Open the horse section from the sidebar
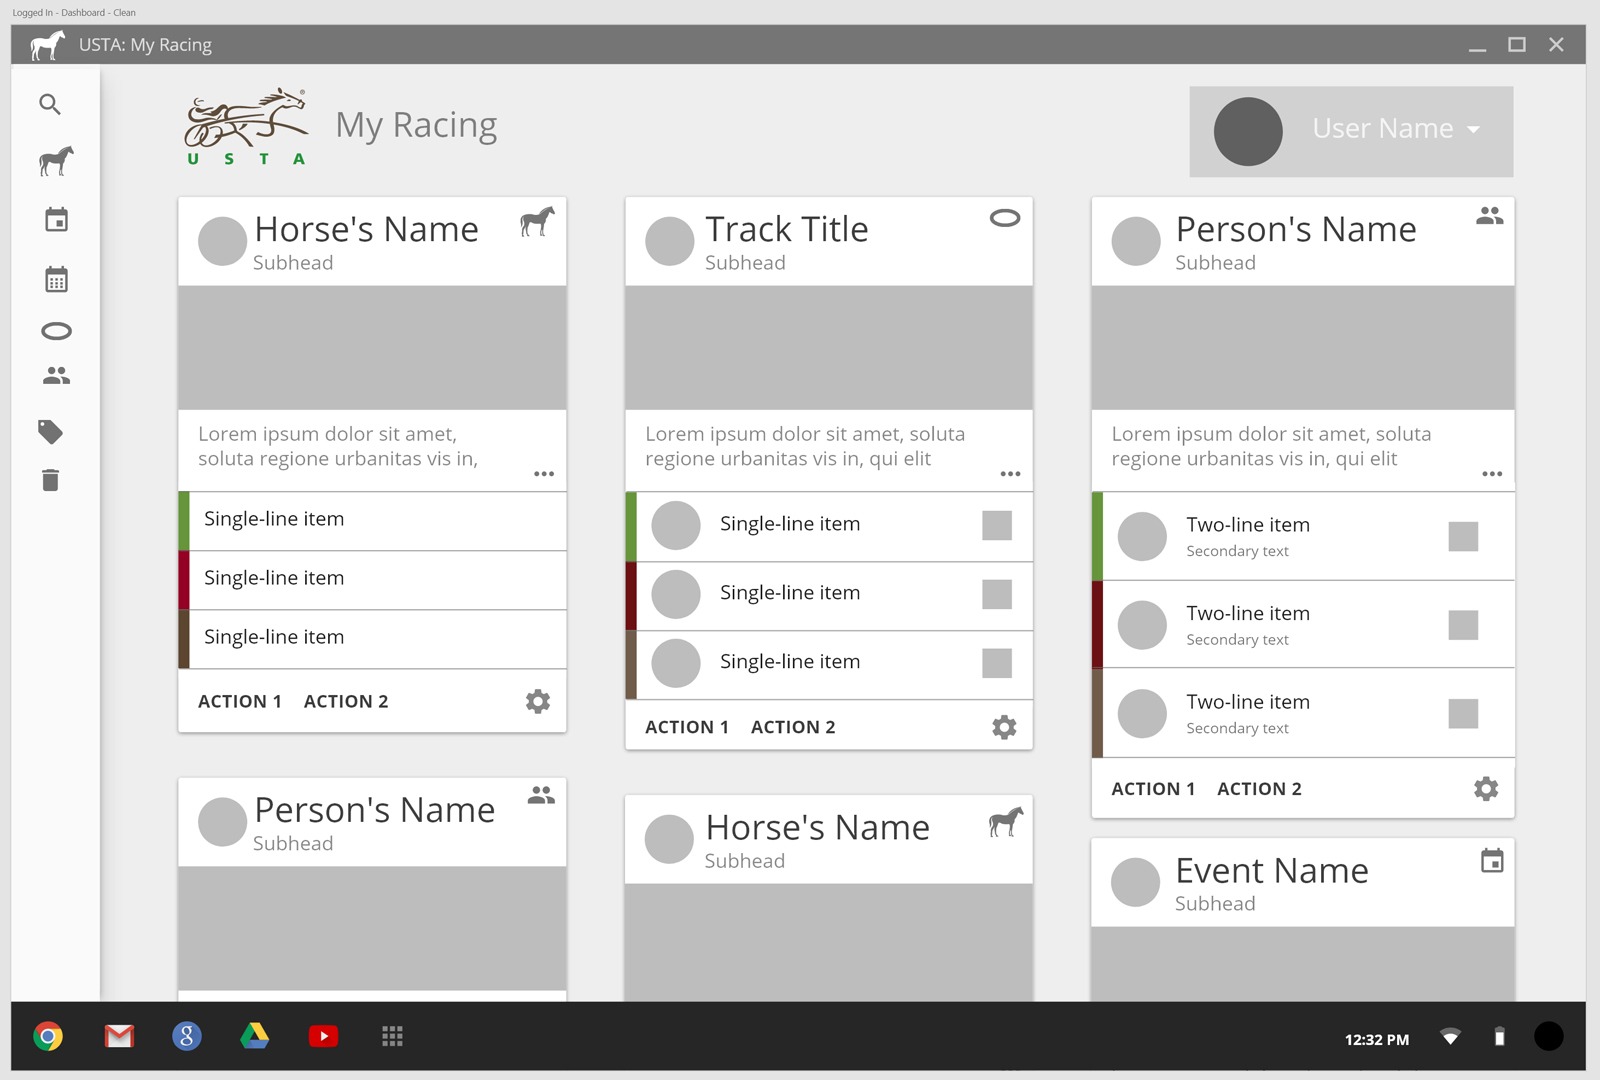Screen dimensions: 1600x1080 click(56, 161)
